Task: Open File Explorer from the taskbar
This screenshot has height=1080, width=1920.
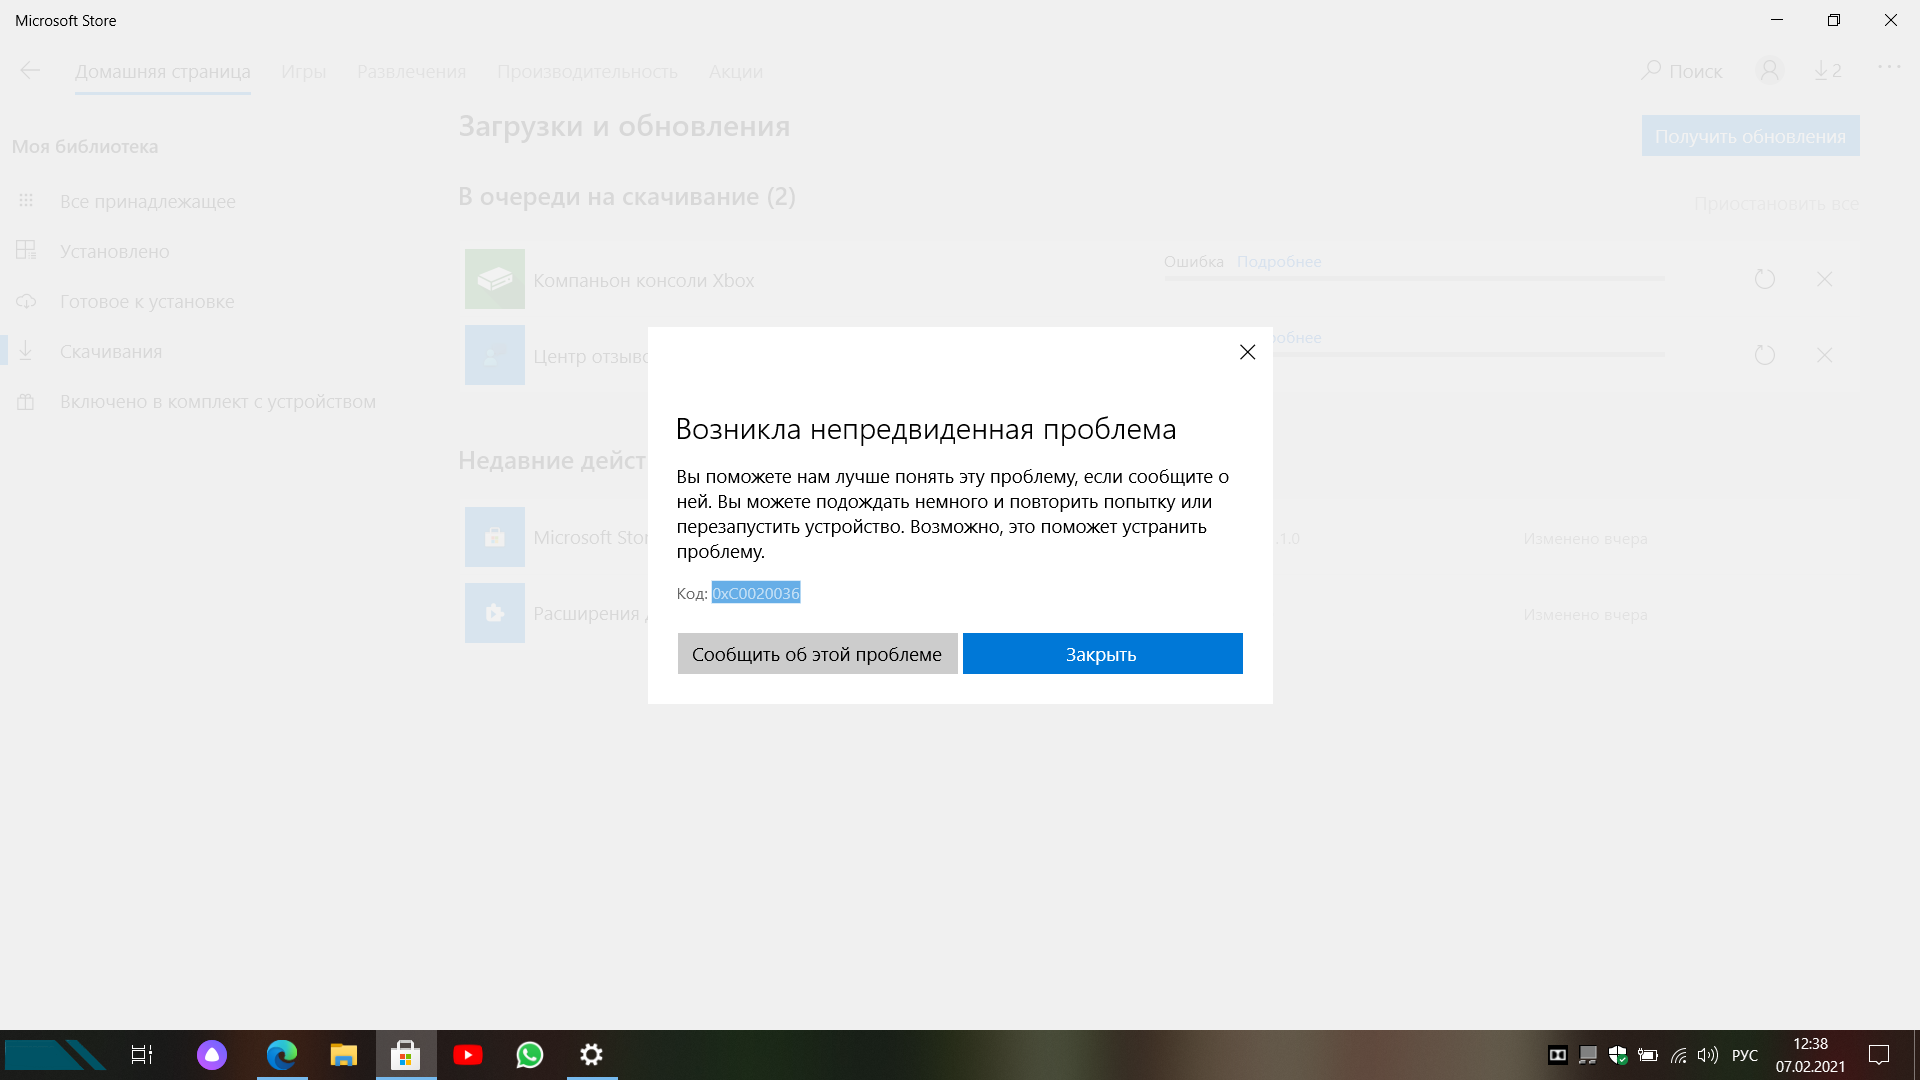Action: [x=344, y=1055]
